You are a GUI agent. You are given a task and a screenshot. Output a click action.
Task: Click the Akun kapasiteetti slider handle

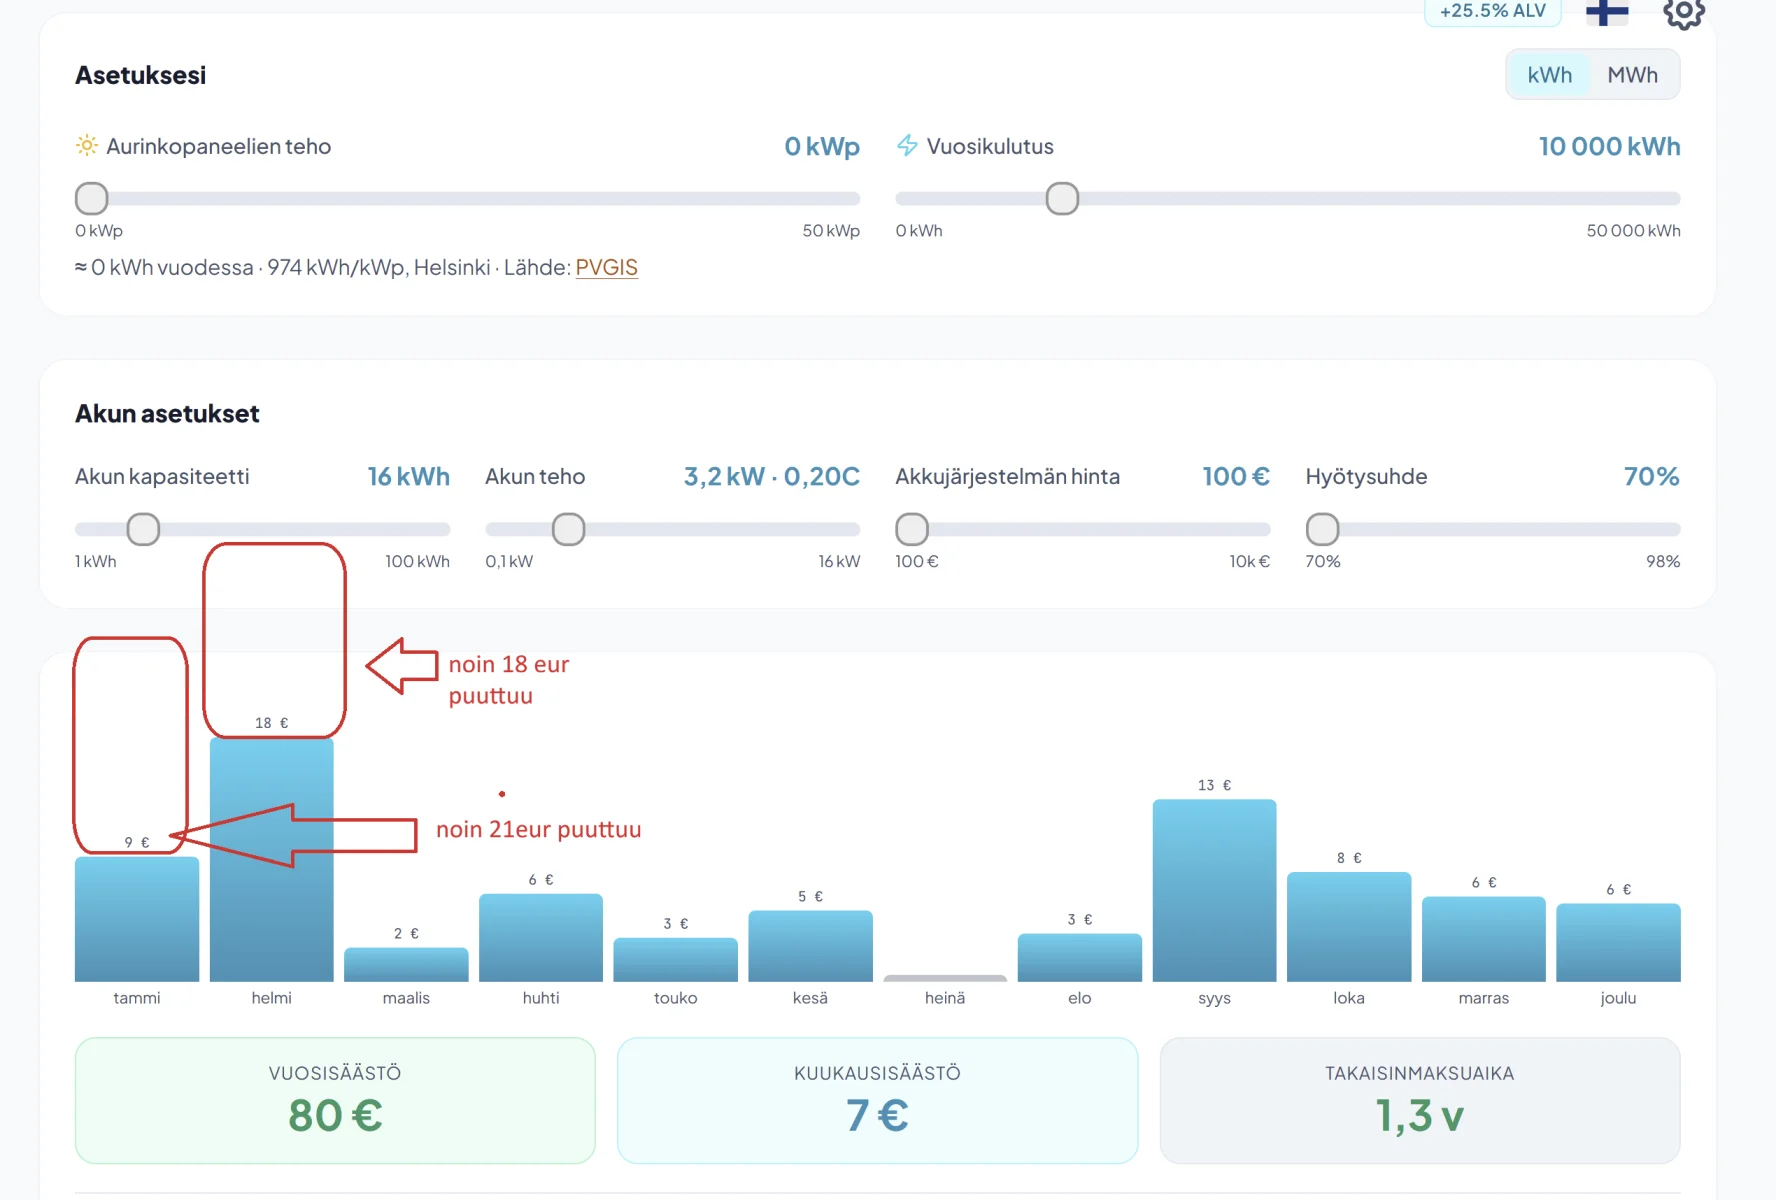pyautogui.click(x=143, y=529)
